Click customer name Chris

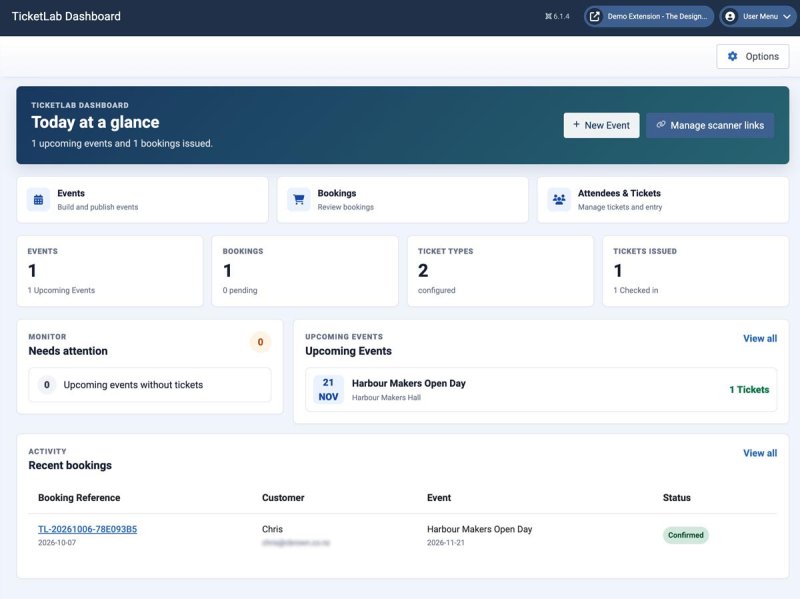(272, 529)
